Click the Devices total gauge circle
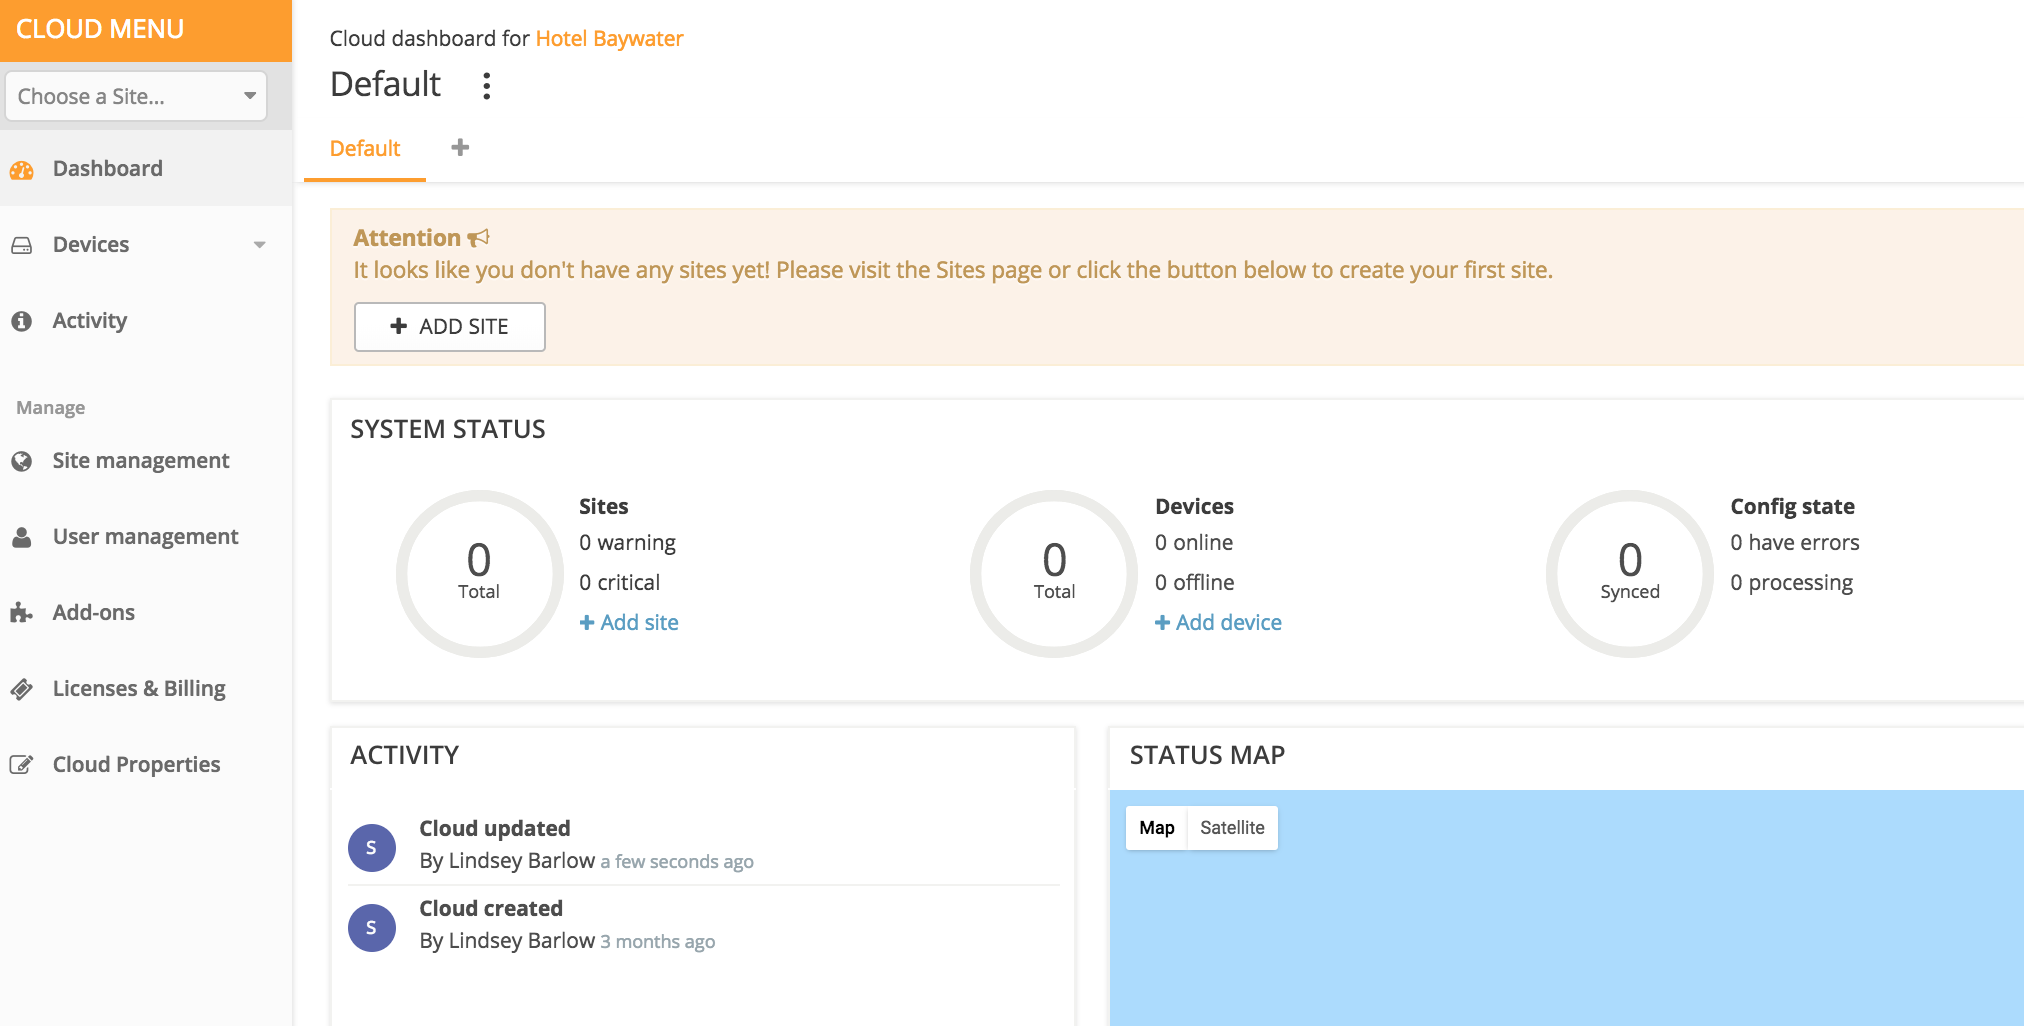Viewport: 2028px width, 1032px height. pyautogui.click(x=1054, y=574)
